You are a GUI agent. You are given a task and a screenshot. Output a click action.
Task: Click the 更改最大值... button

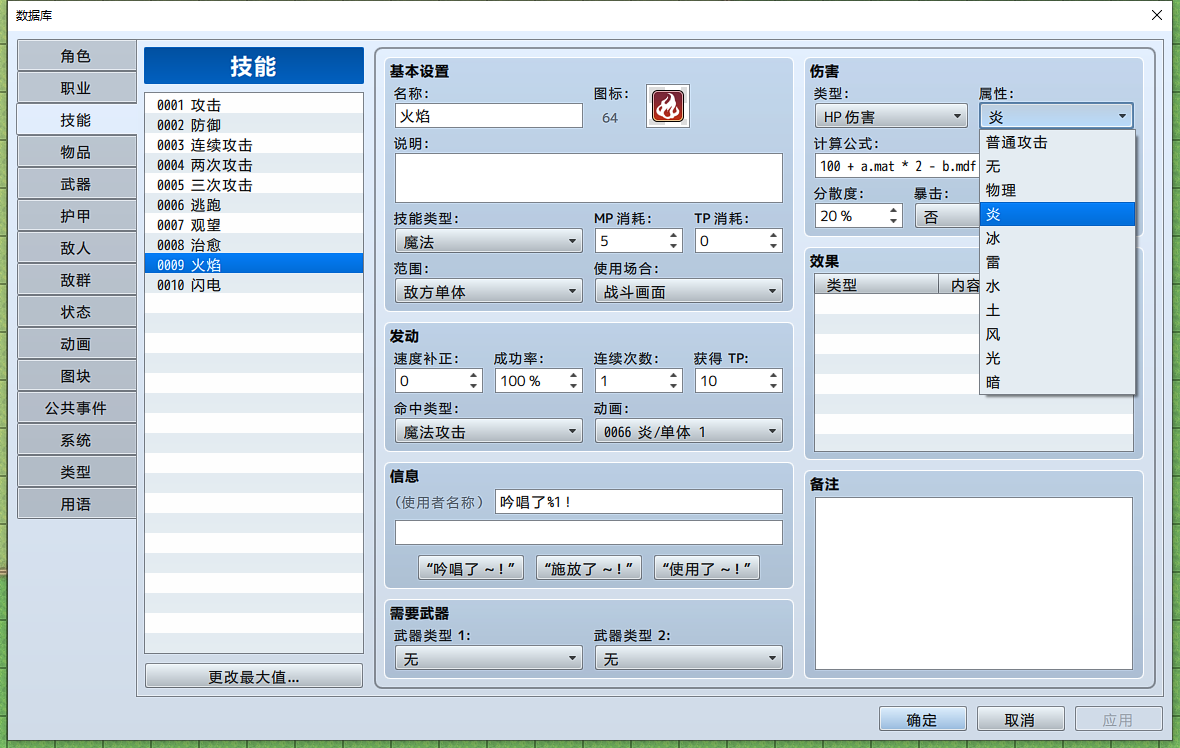tap(254, 677)
